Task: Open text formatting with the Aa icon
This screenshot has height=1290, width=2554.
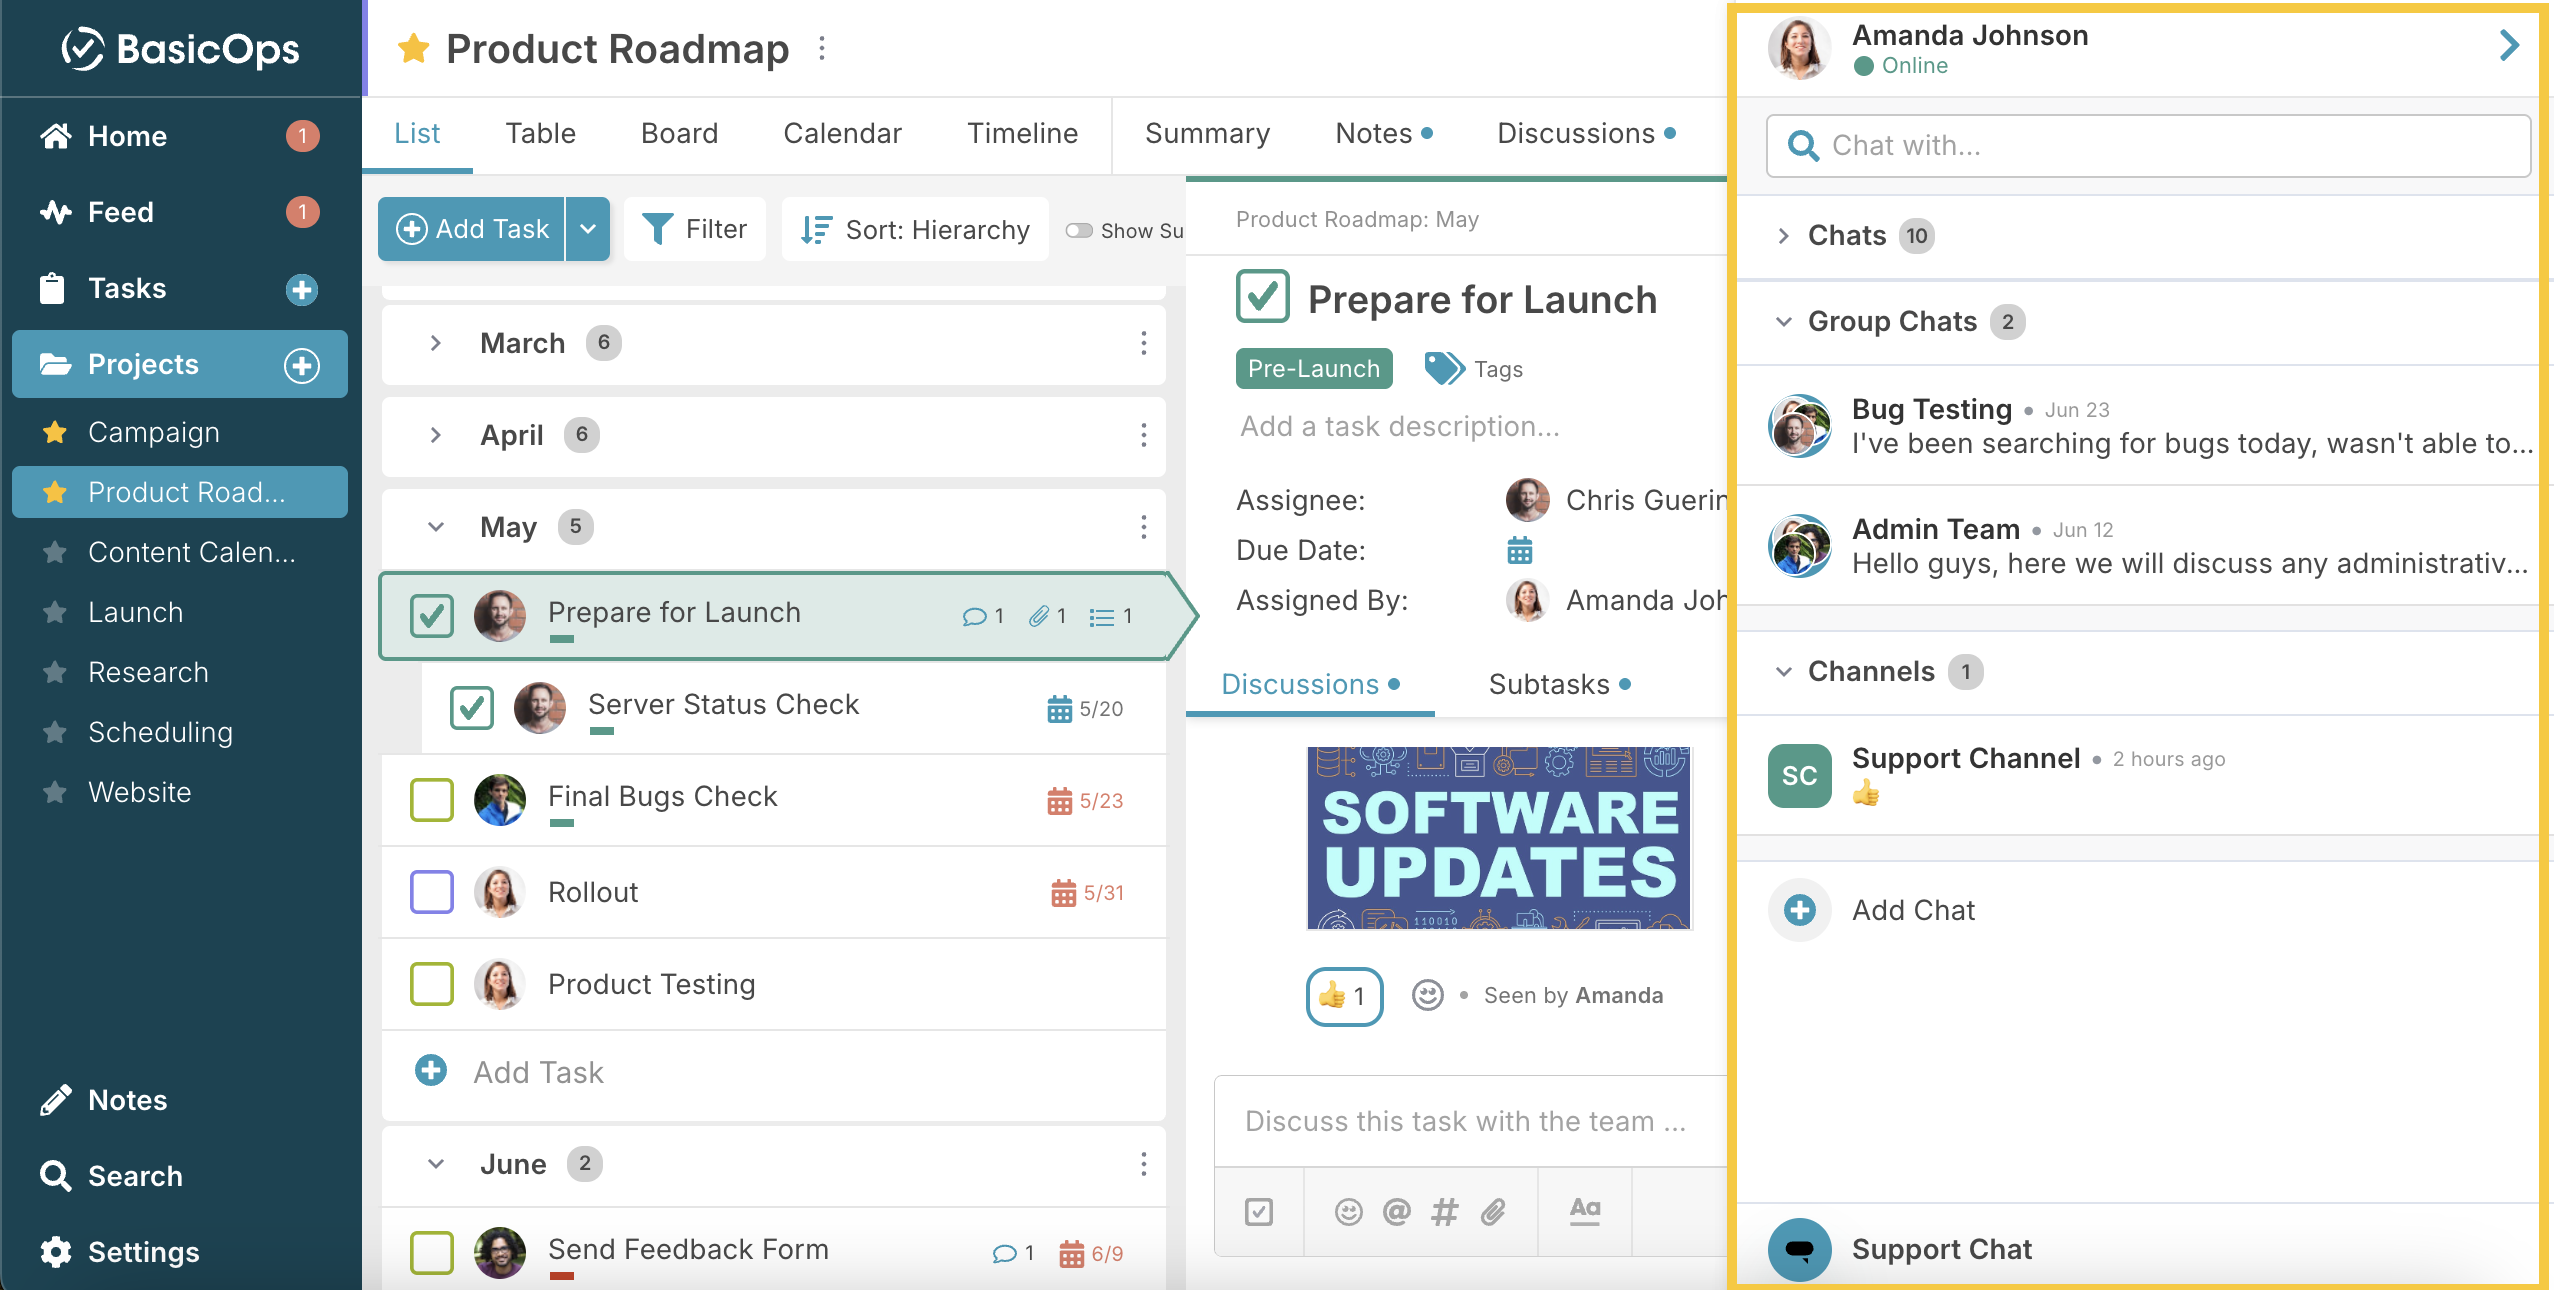Action: pos(1584,1212)
